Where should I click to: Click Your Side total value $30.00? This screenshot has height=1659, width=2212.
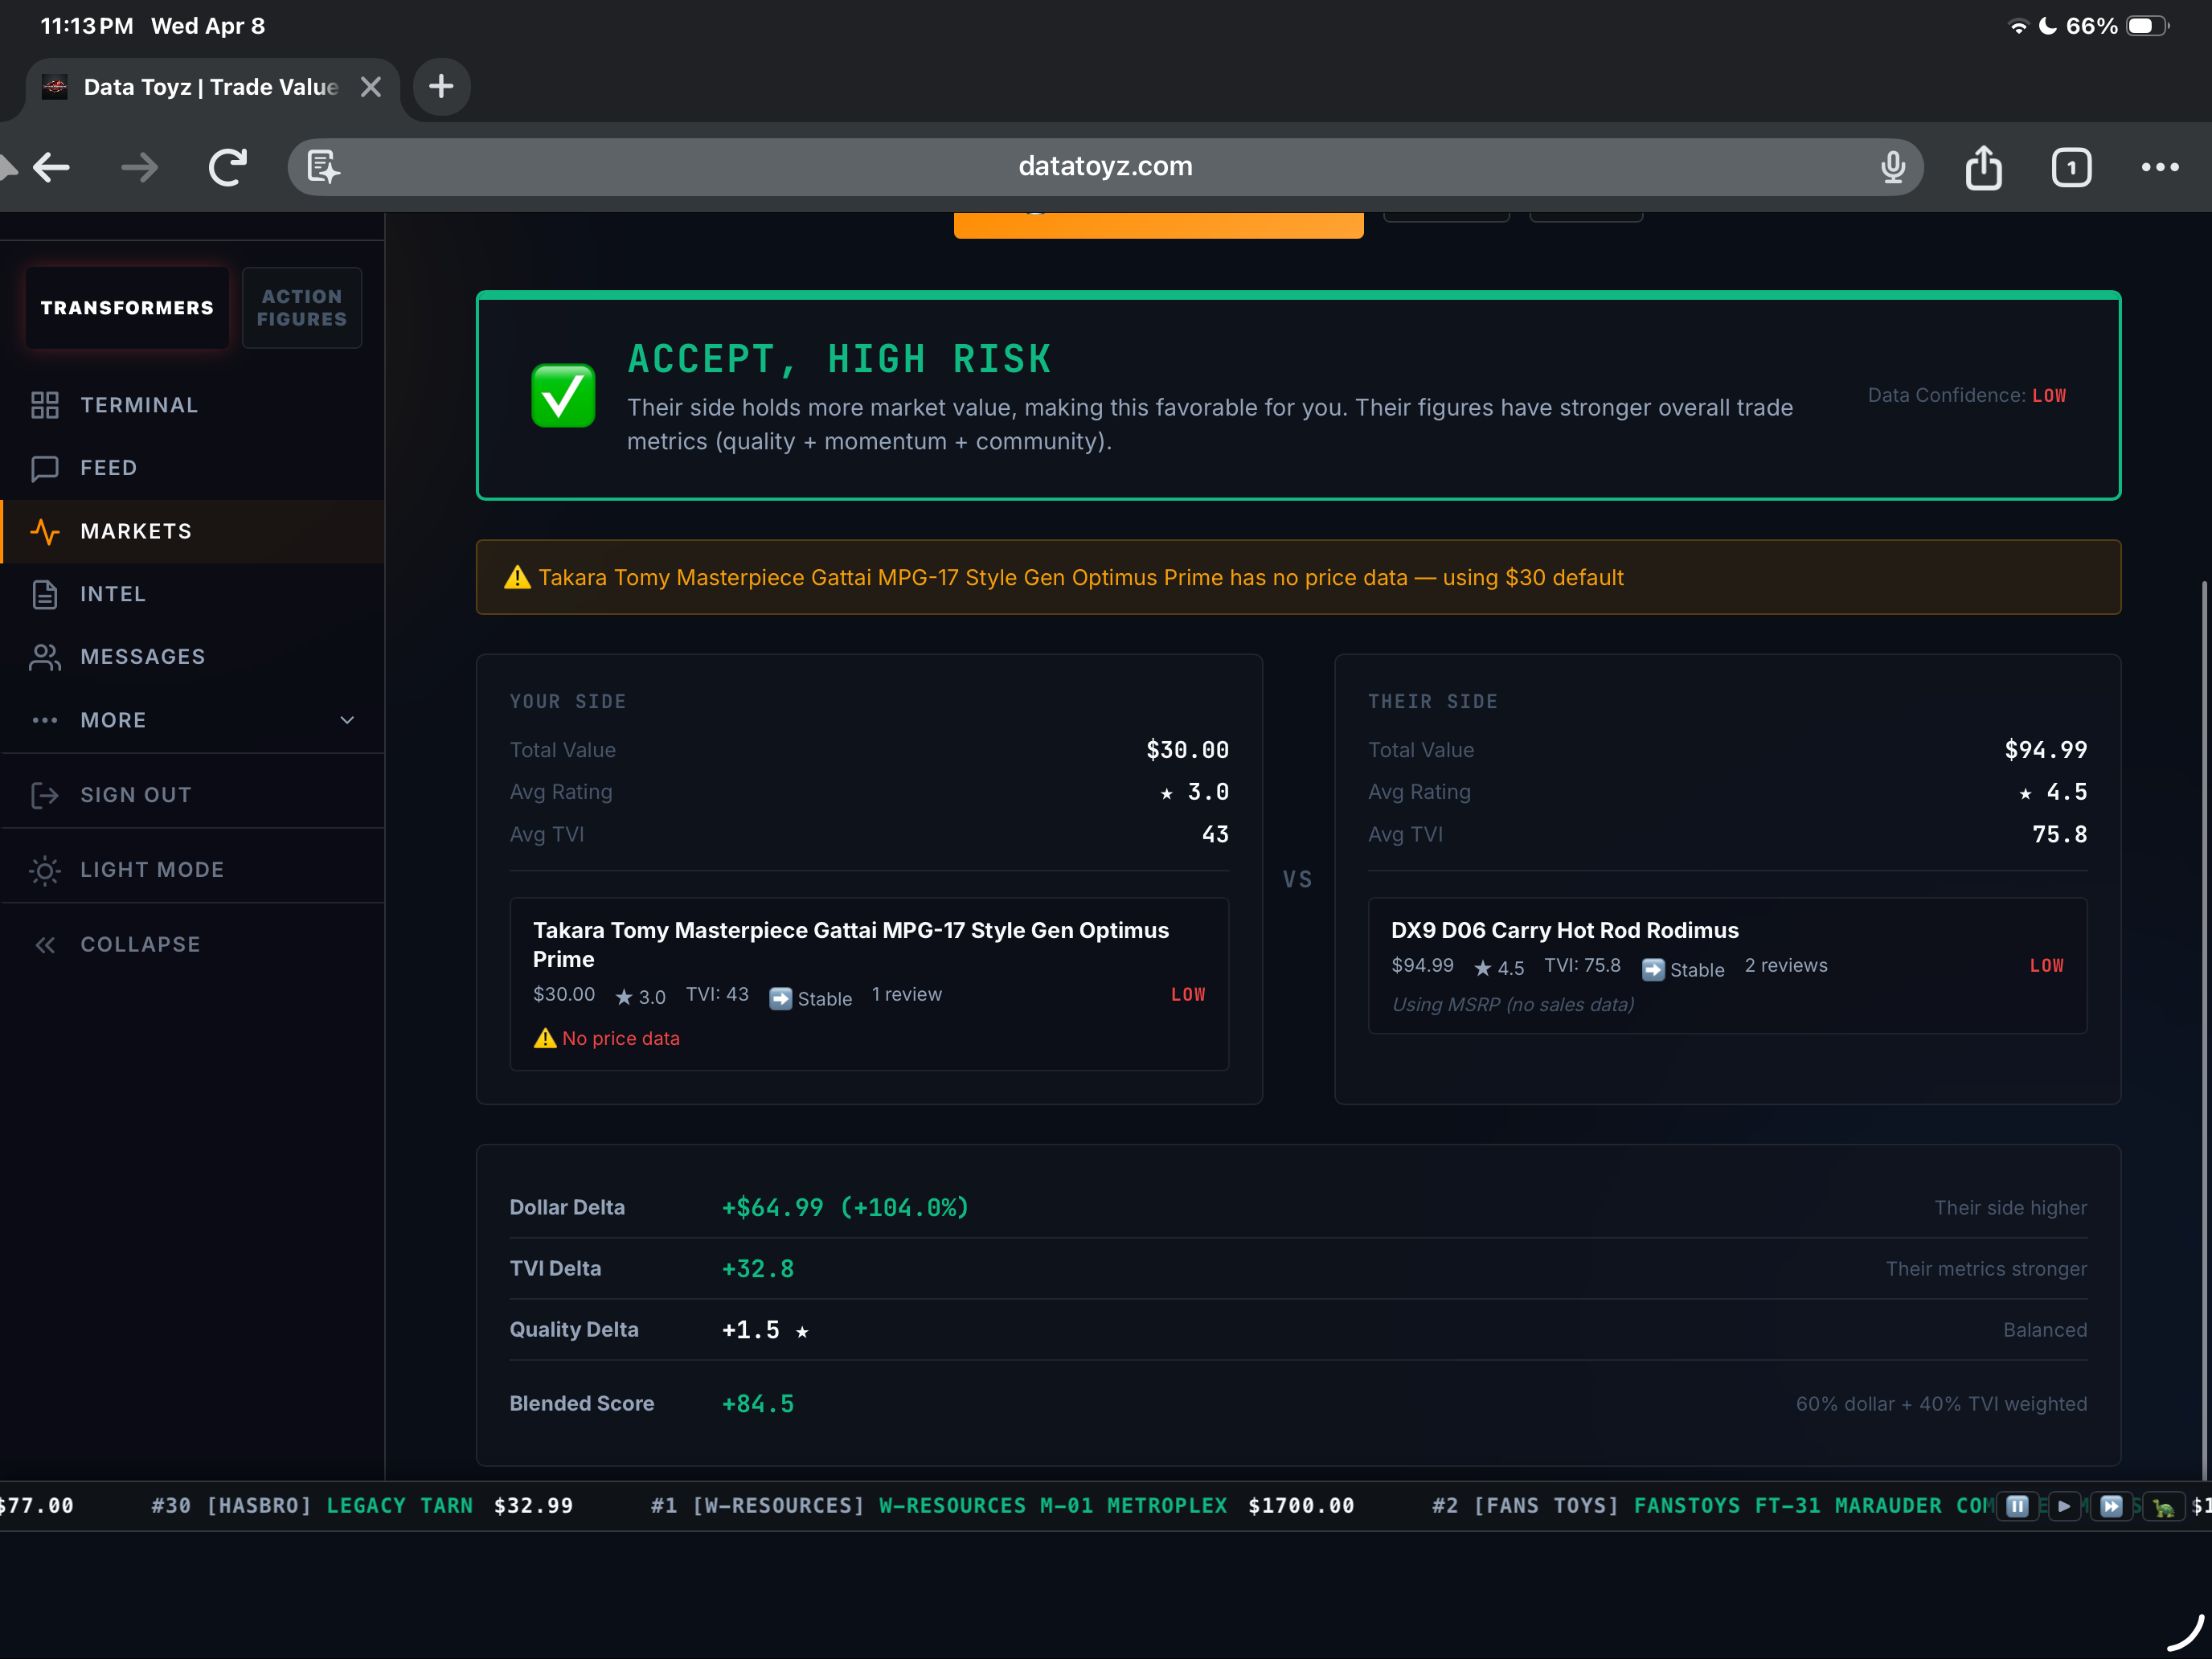click(1187, 750)
